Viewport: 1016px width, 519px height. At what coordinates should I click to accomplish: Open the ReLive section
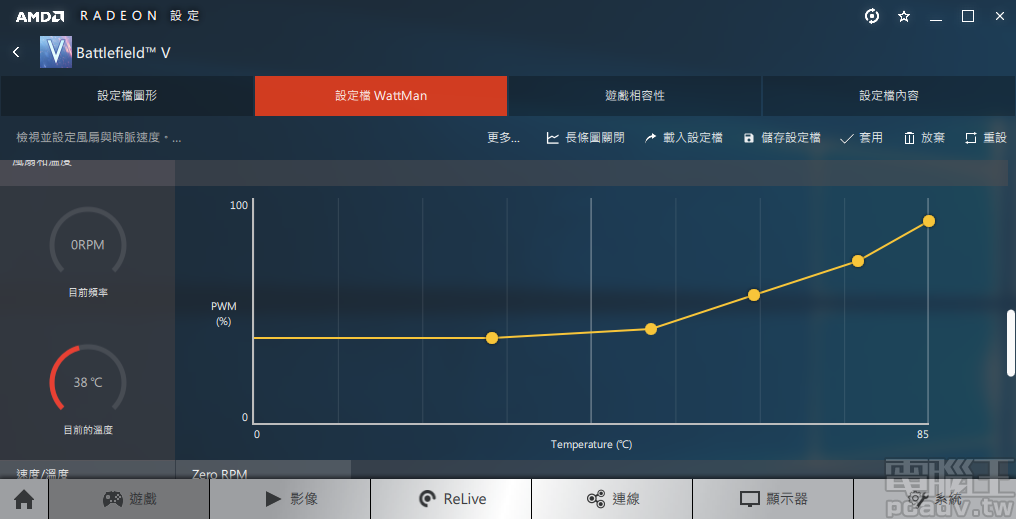pyautogui.click(x=451, y=499)
